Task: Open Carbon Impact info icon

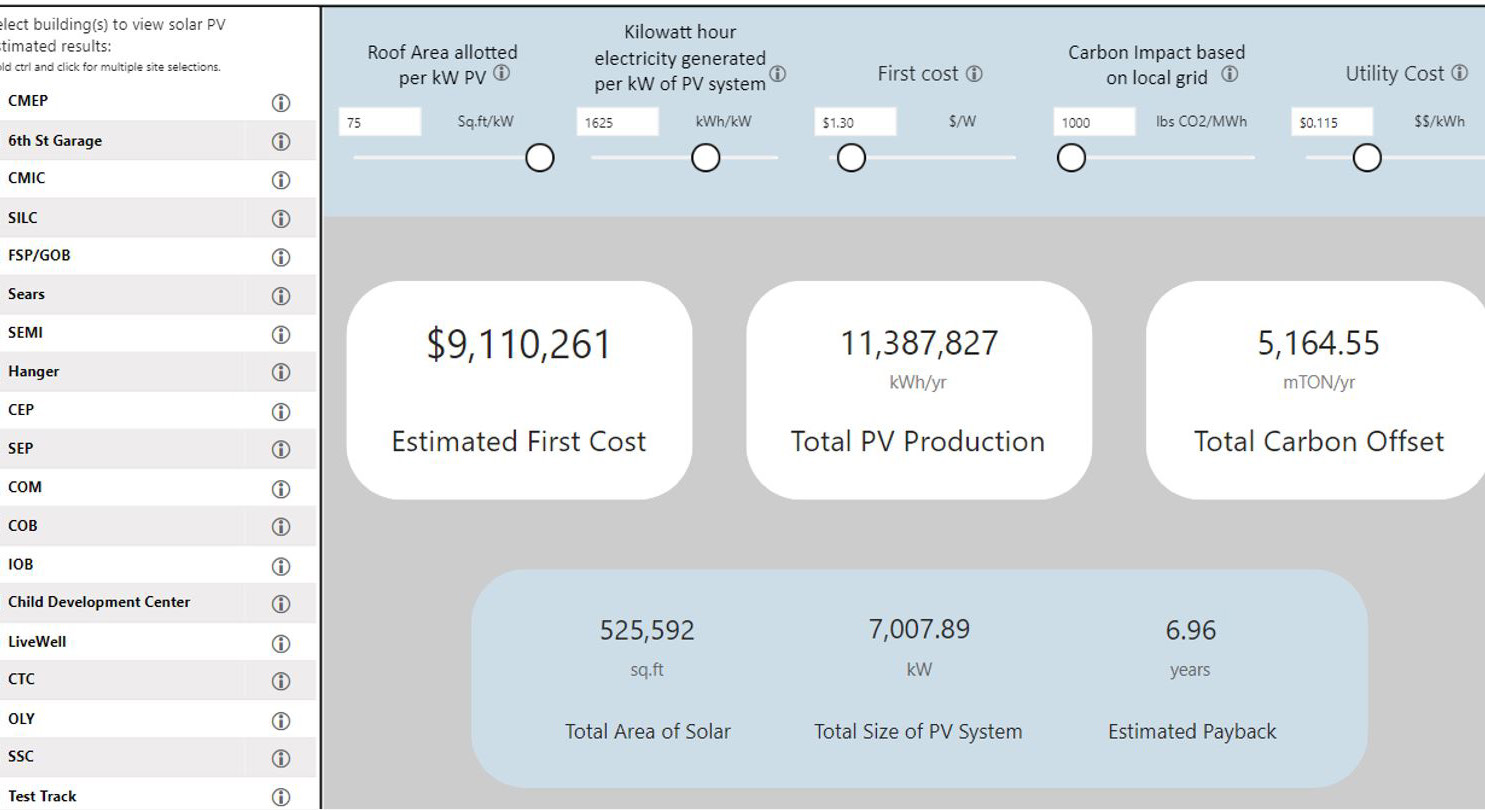Action: tap(1230, 75)
